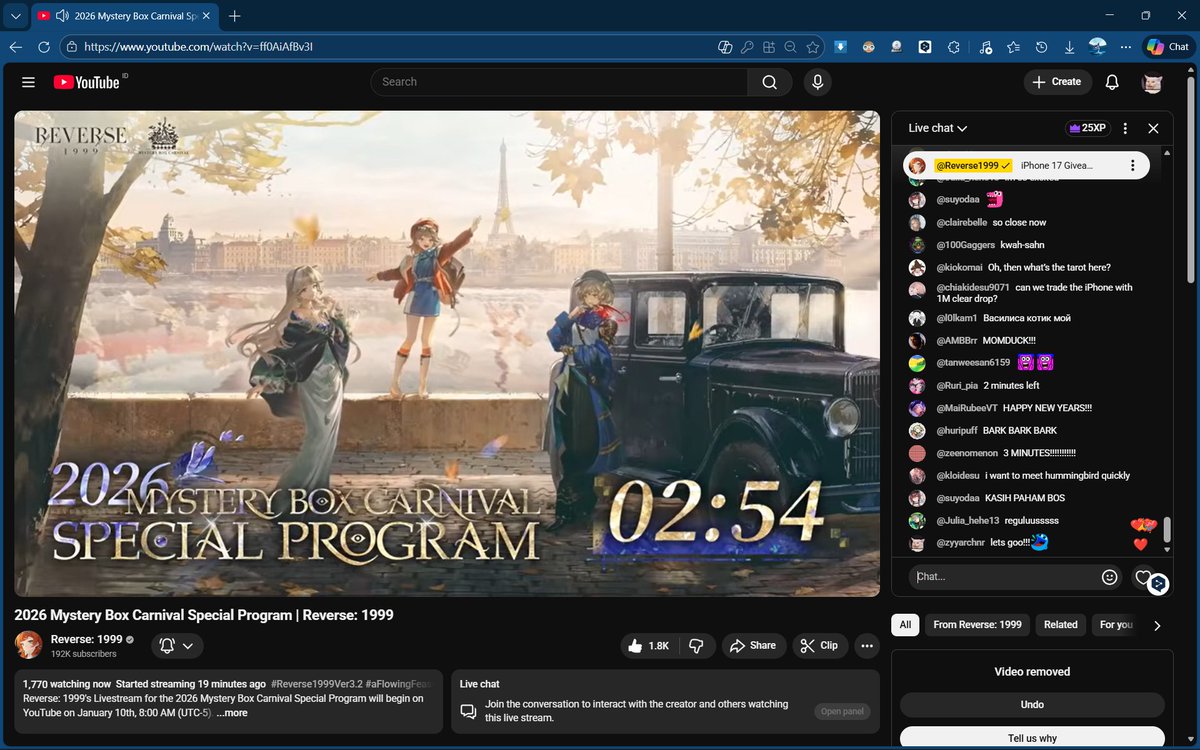Show more filter chips with arrow
Viewport: 1200px width, 750px height.
click(1157, 625)
